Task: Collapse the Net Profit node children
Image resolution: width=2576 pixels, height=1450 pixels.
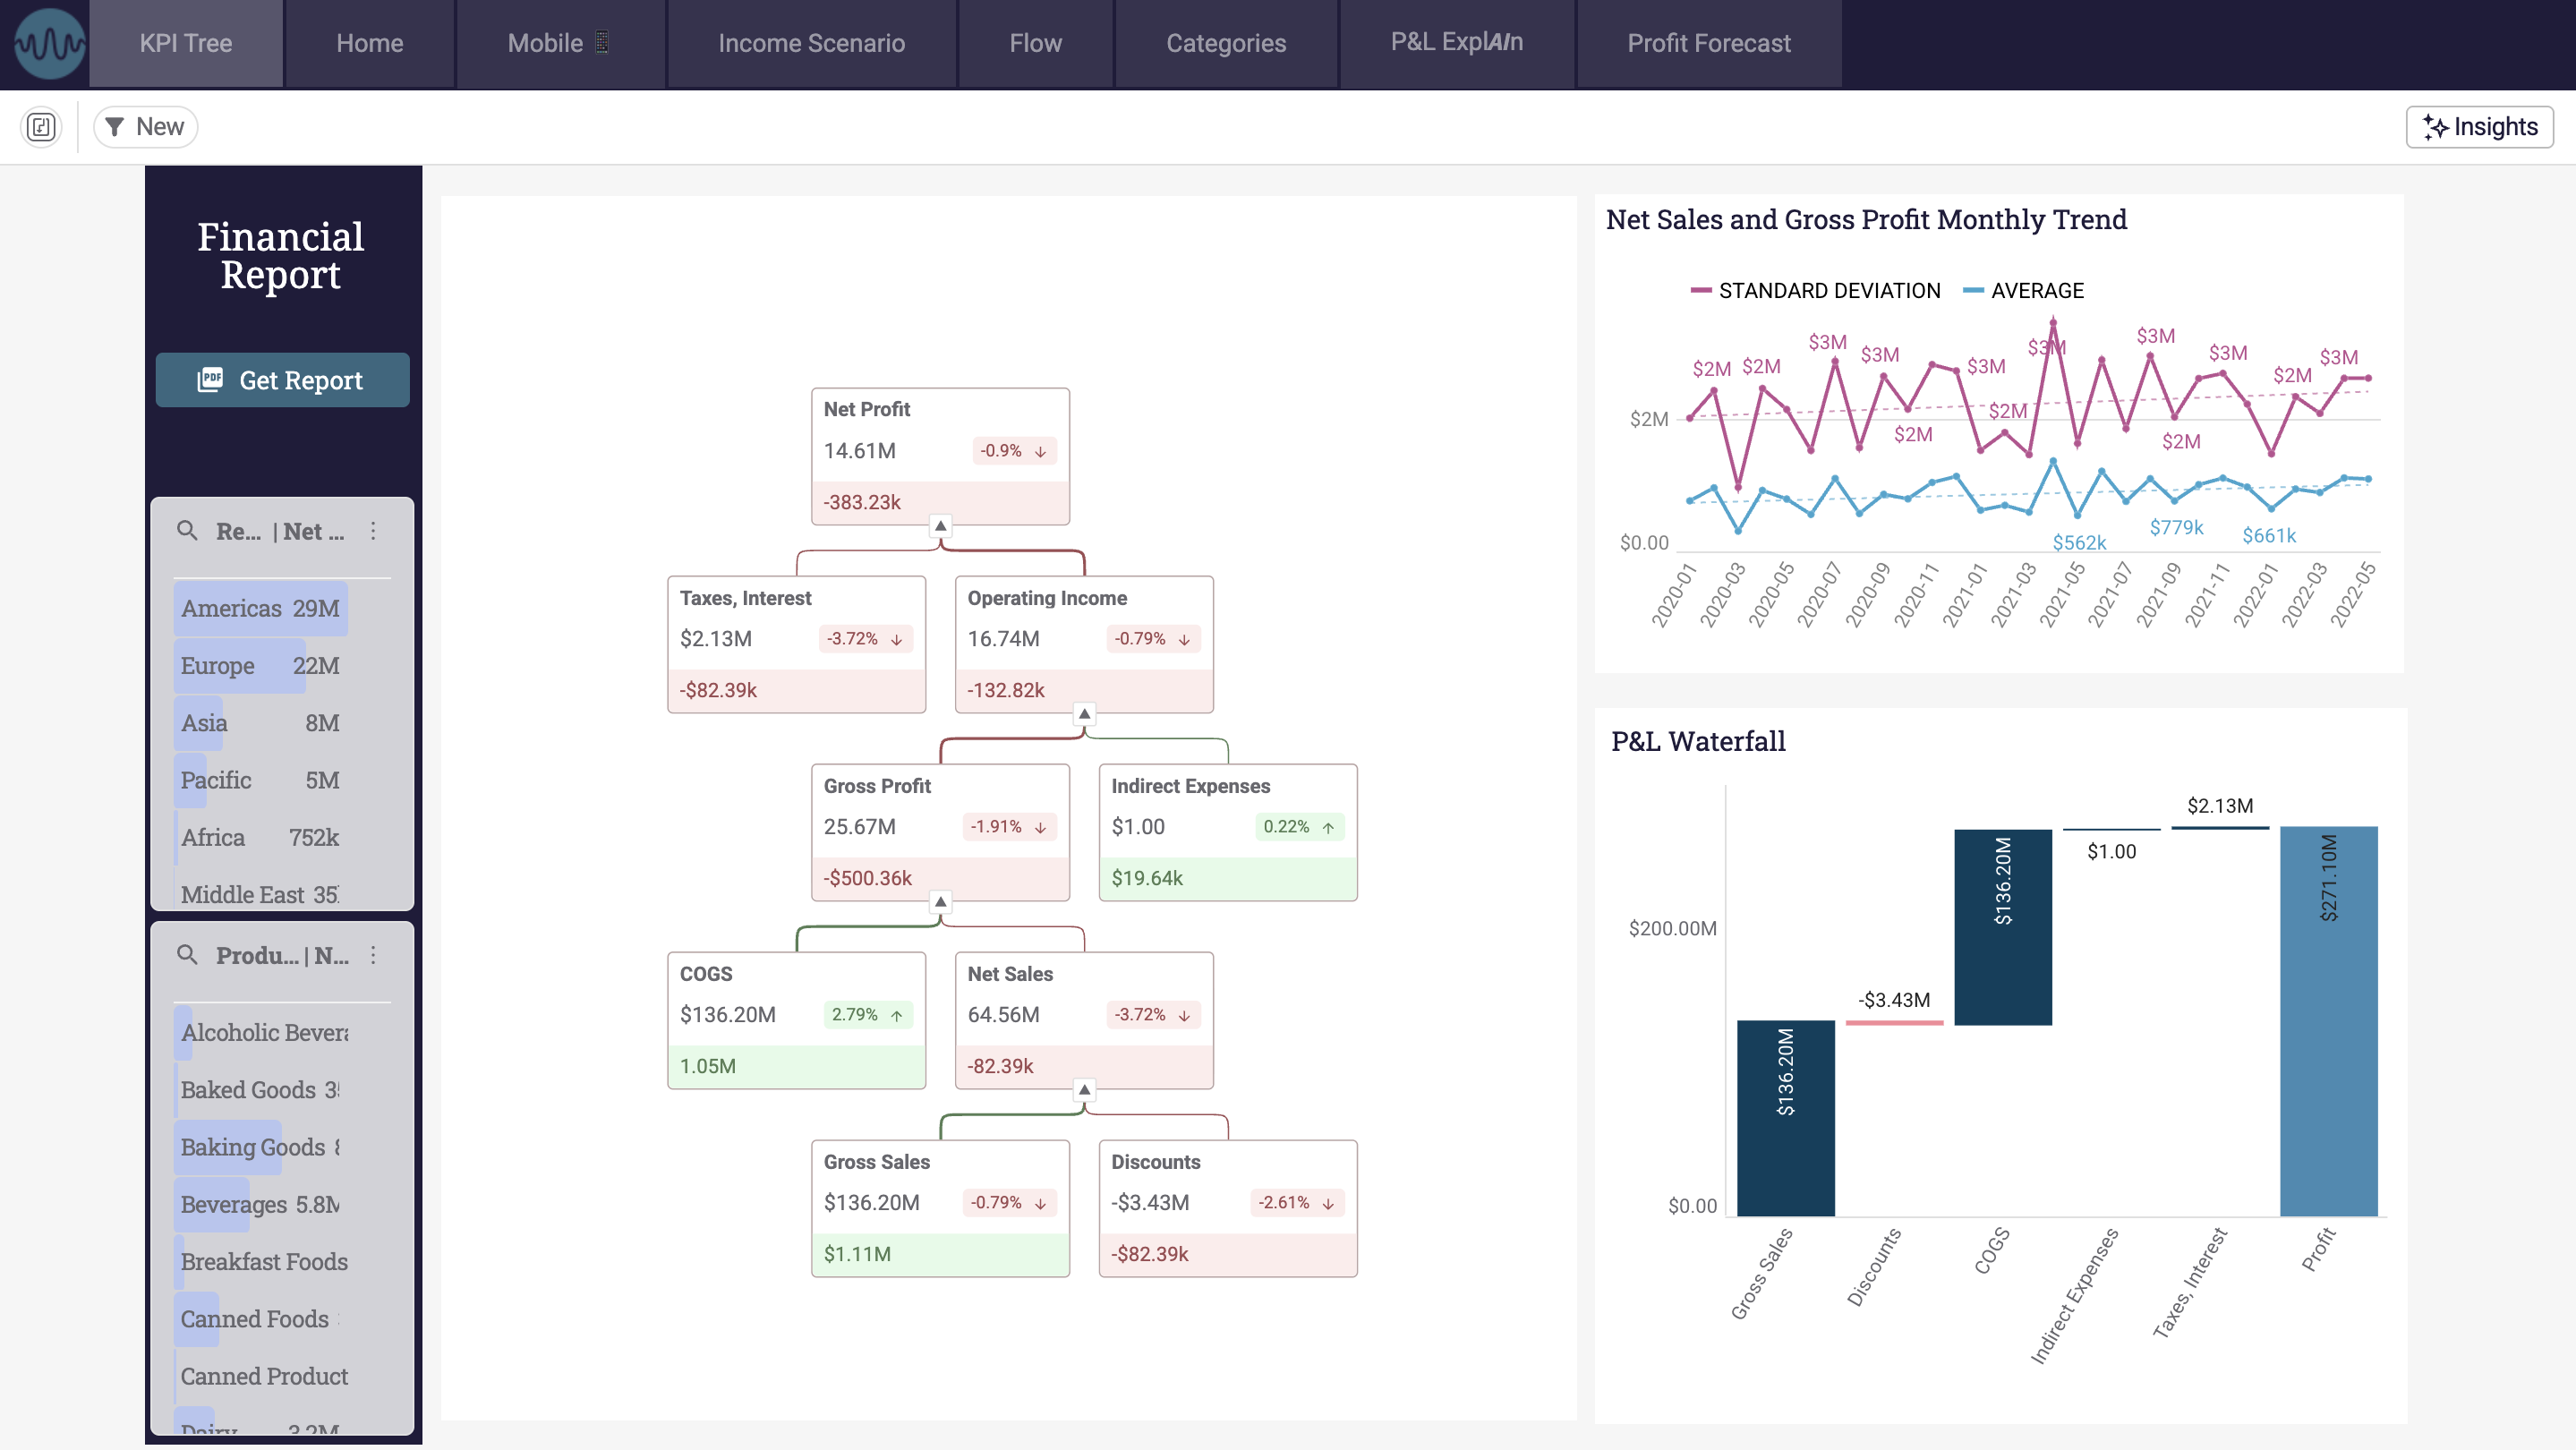Action: [940, 526]
